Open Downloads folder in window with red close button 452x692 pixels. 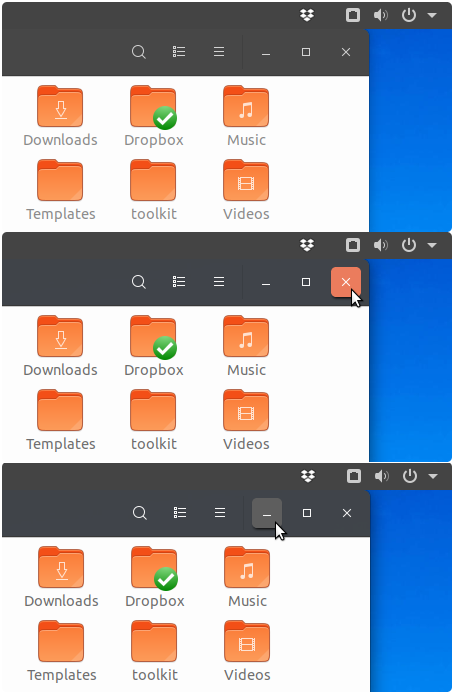click(x=60, y=337)
